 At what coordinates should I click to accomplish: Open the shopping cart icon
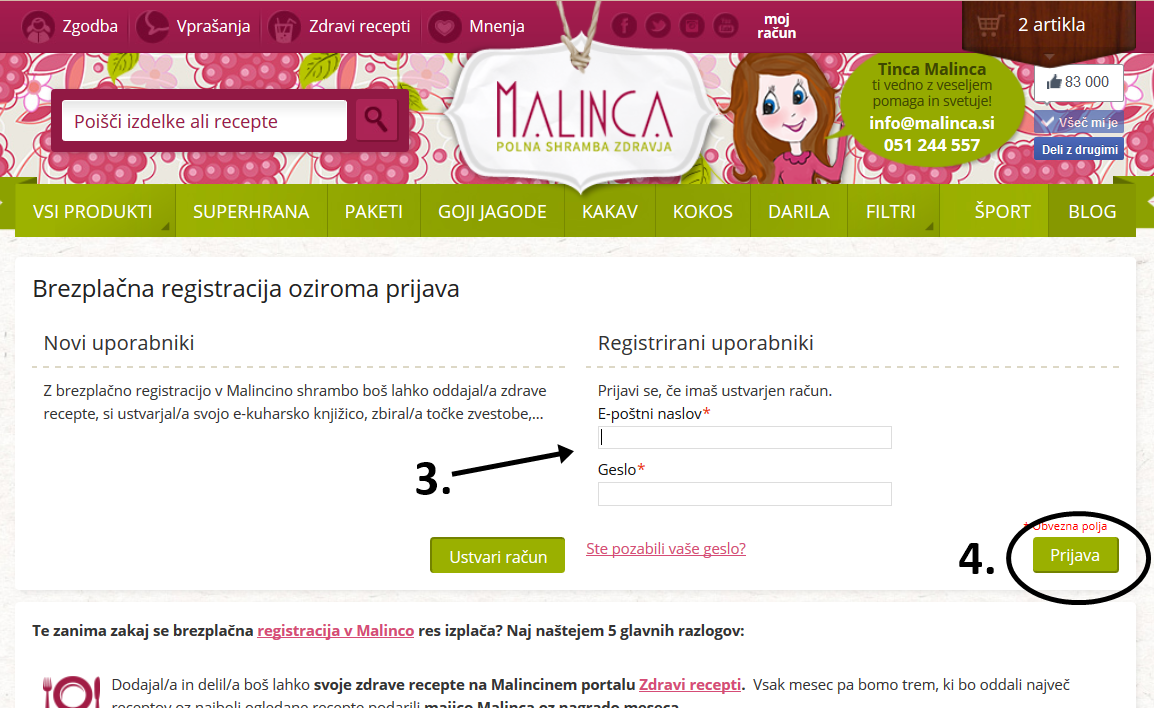pos(988,25)
